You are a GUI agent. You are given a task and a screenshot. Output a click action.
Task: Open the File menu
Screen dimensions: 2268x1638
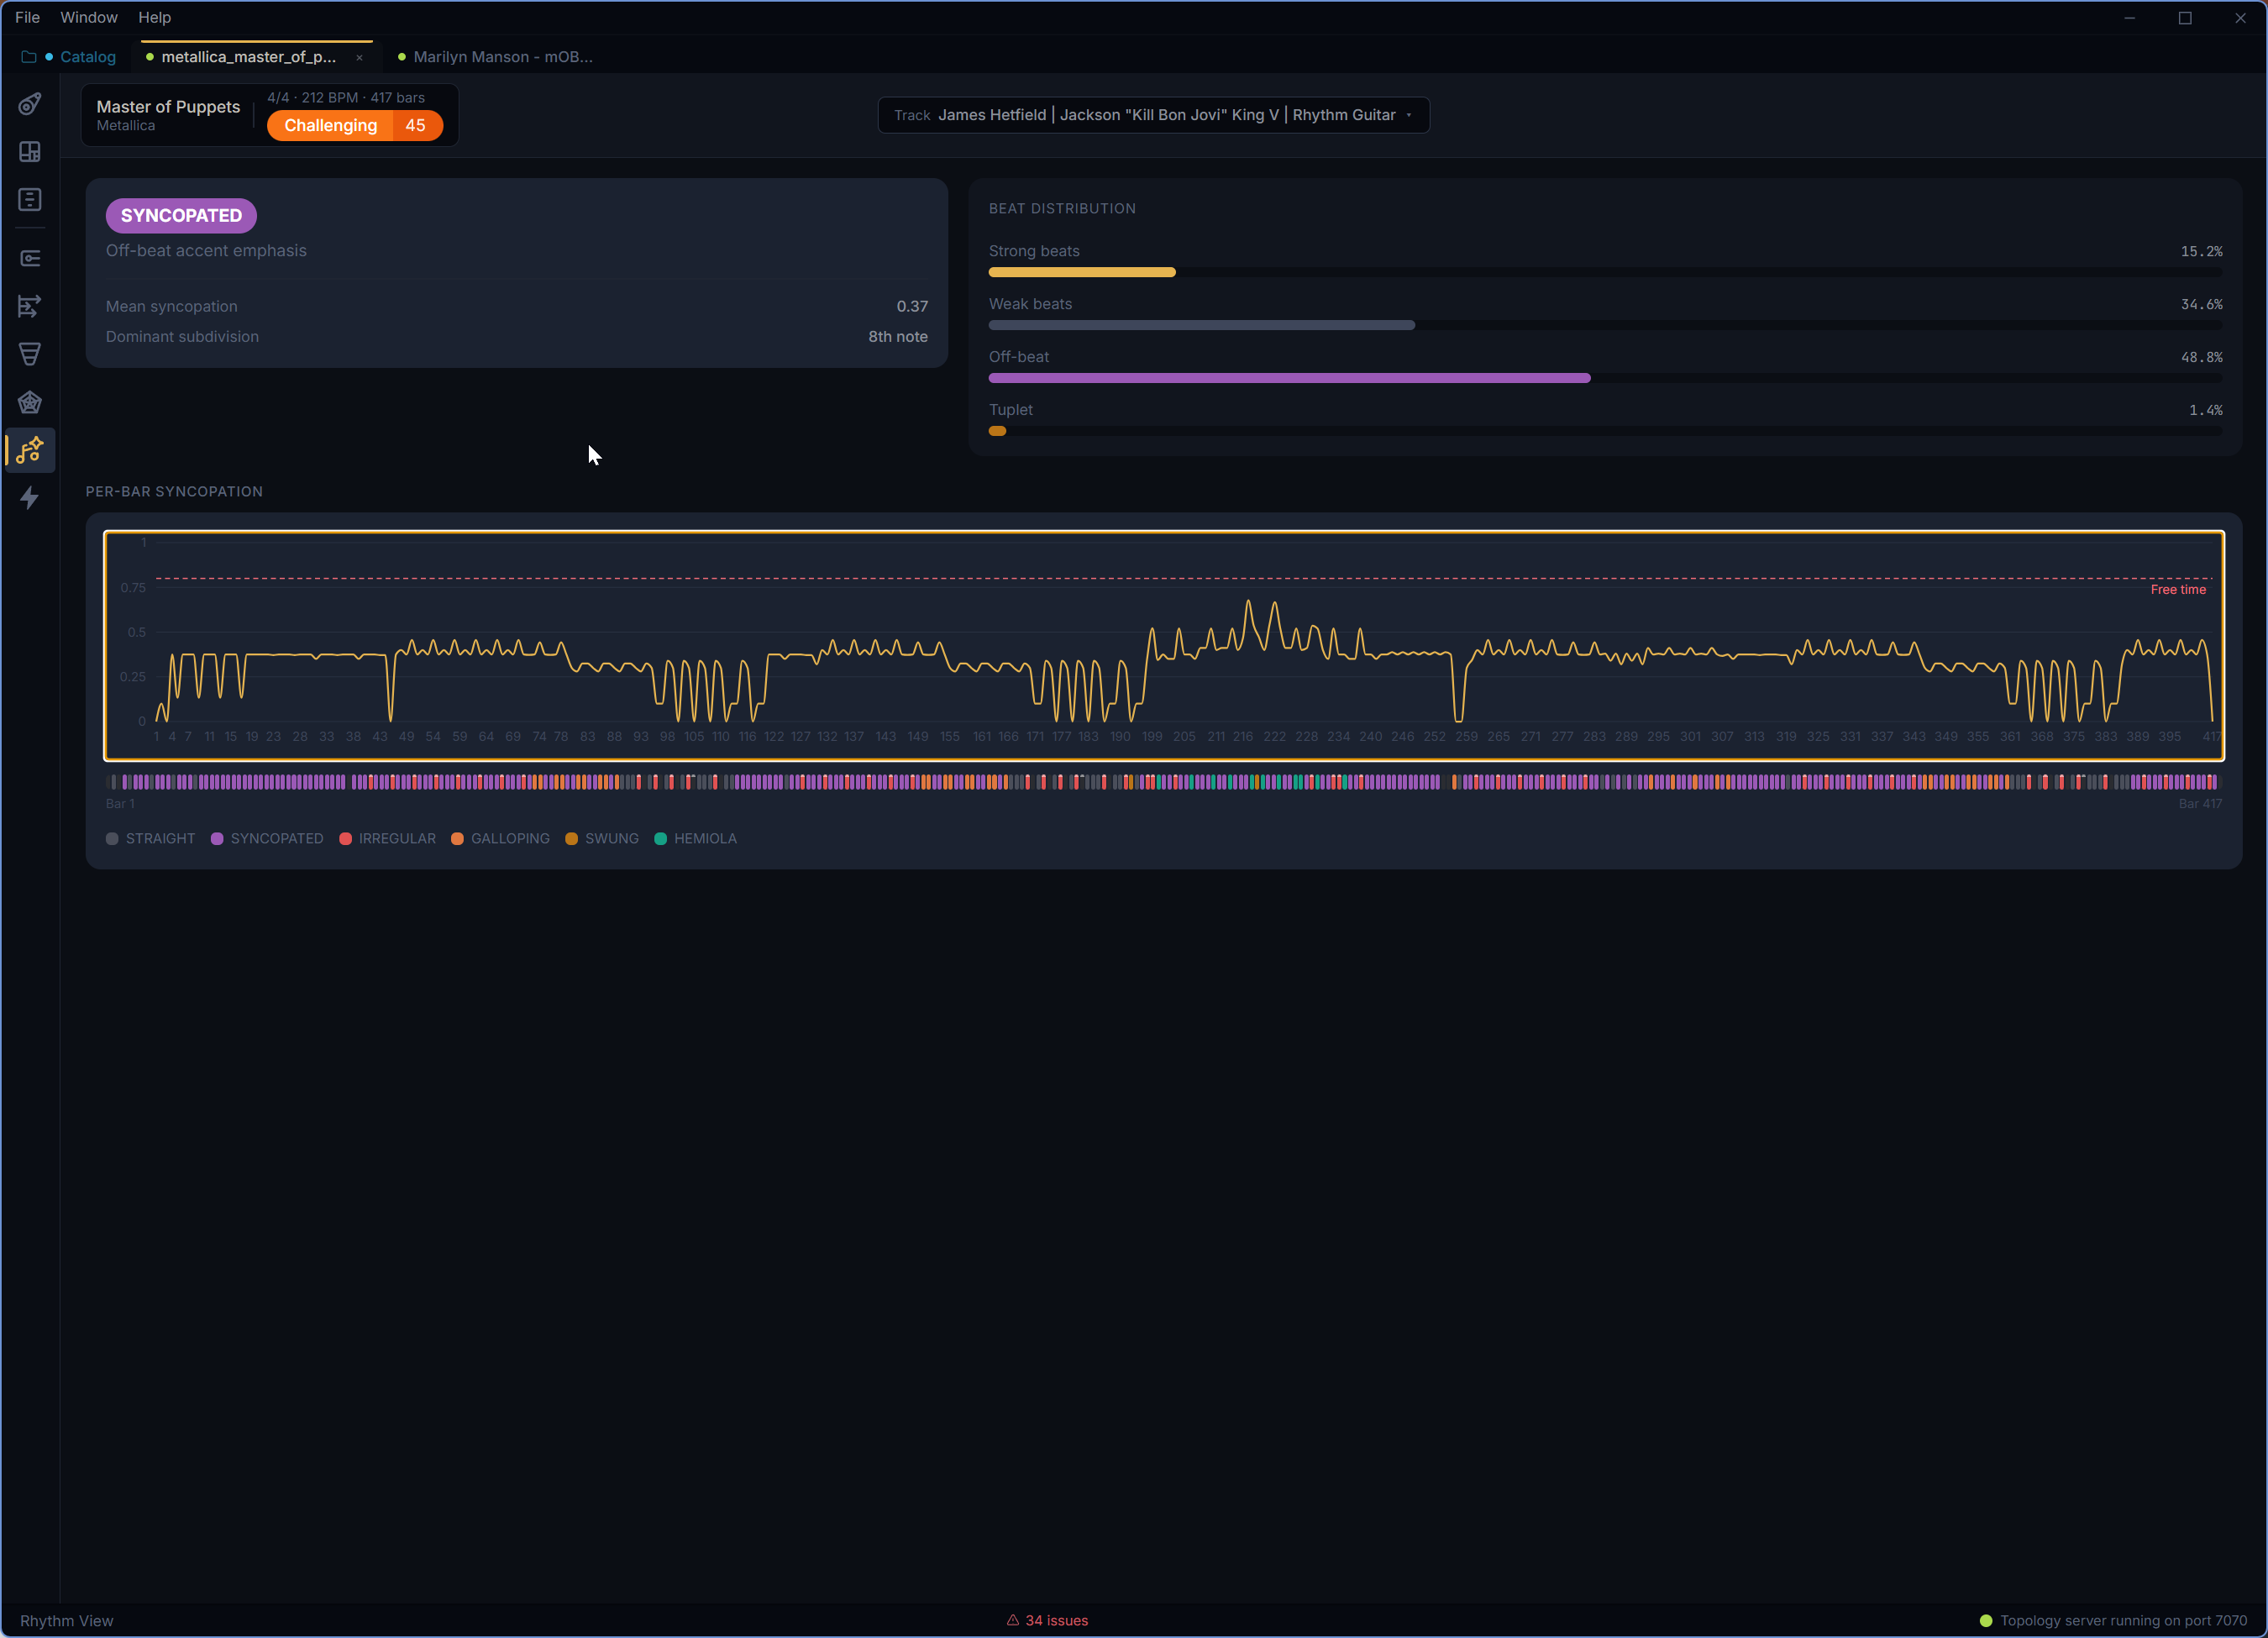click(27, 17)
